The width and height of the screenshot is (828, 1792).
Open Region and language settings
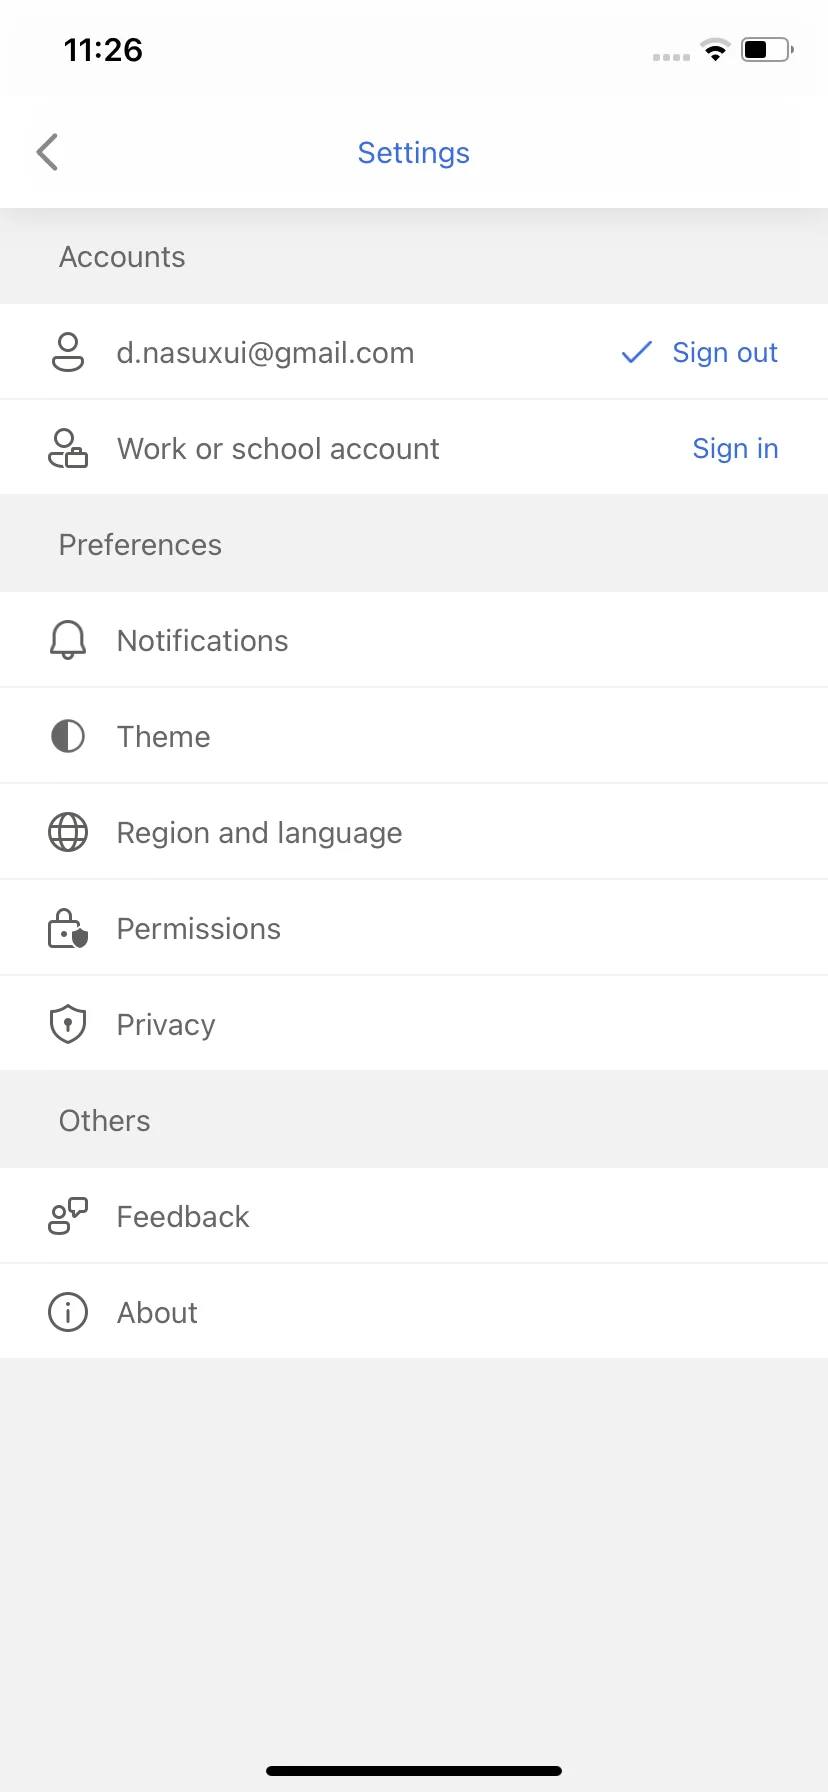tap(414, 832)
